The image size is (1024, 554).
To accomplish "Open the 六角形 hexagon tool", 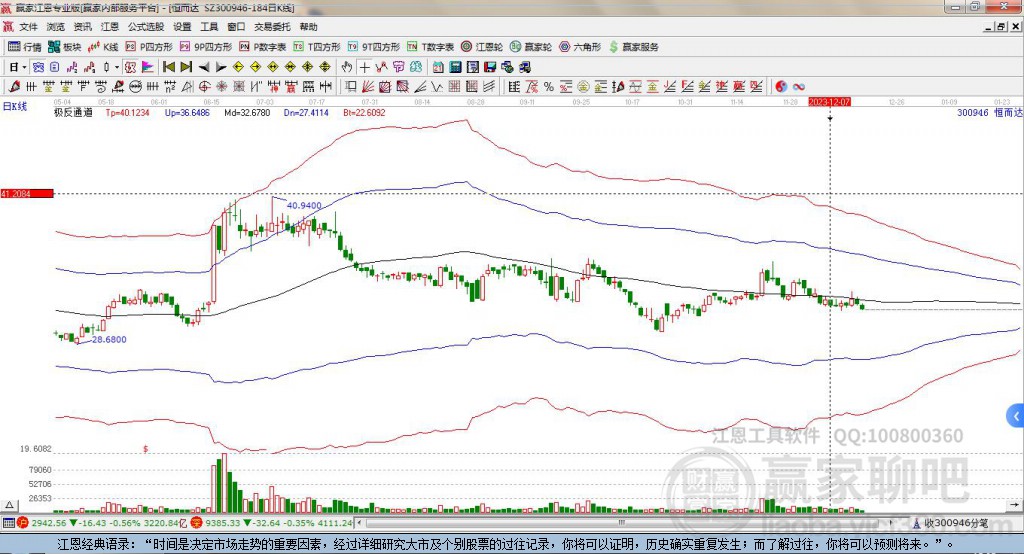I will pyautogui.click(x=580, y=47).
